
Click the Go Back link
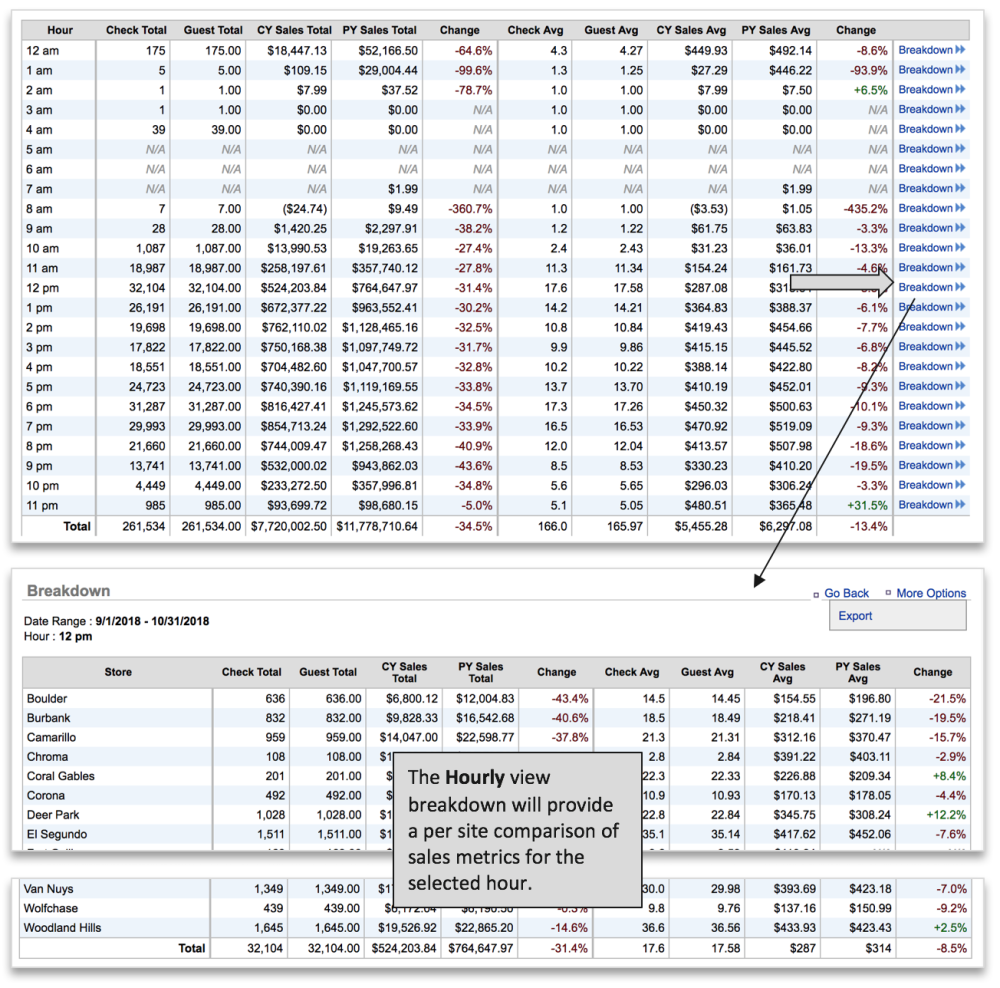846,593
